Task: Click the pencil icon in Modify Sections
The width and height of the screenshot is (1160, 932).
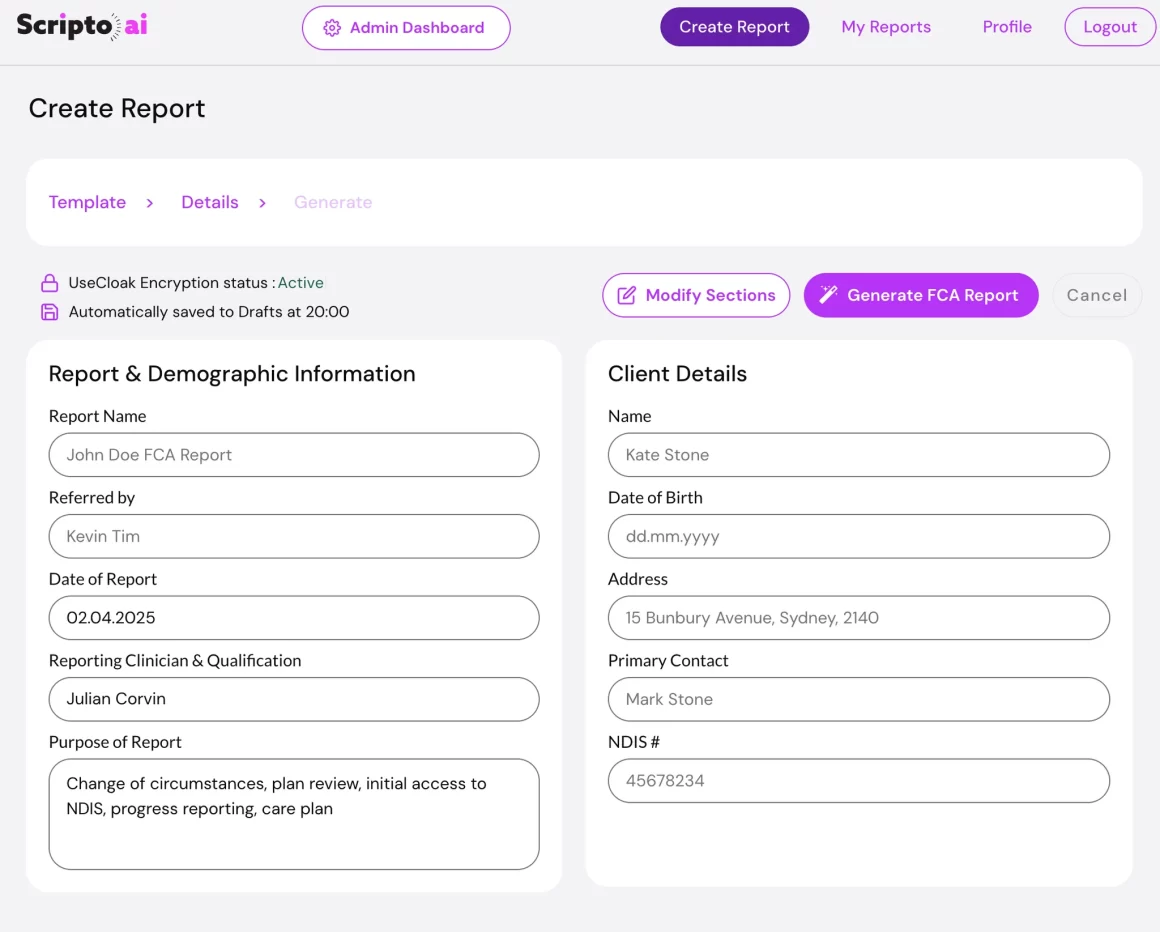Action: [627, 295]
